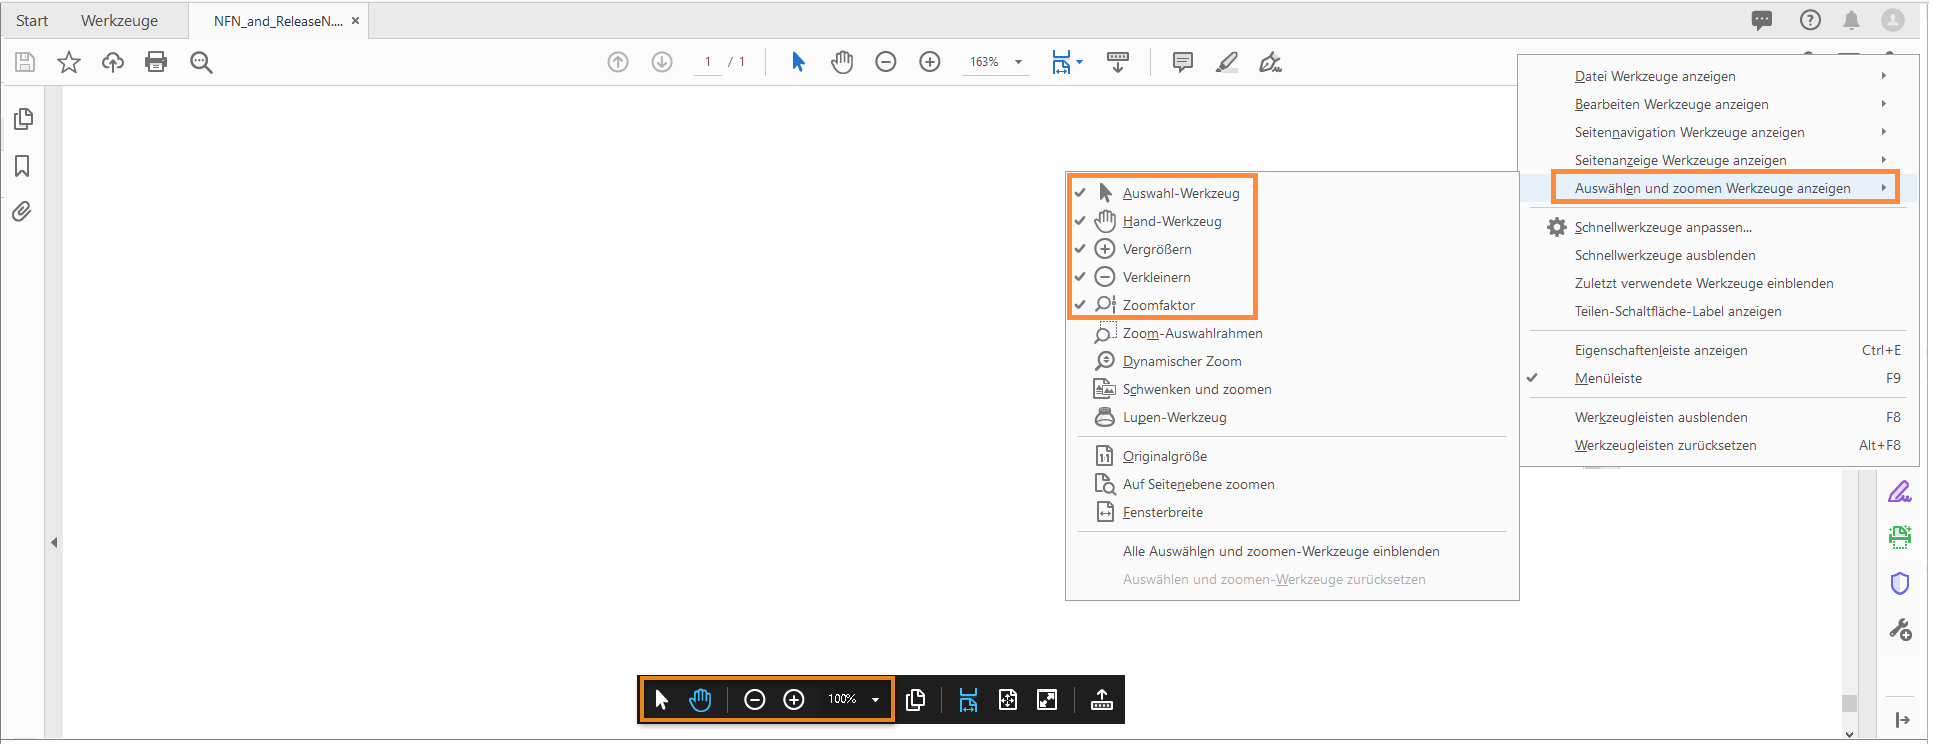The width and height of the screenshot is (1934, 744).
Task: Click the fit page scrolling icon
Action: coord(1062,62)
